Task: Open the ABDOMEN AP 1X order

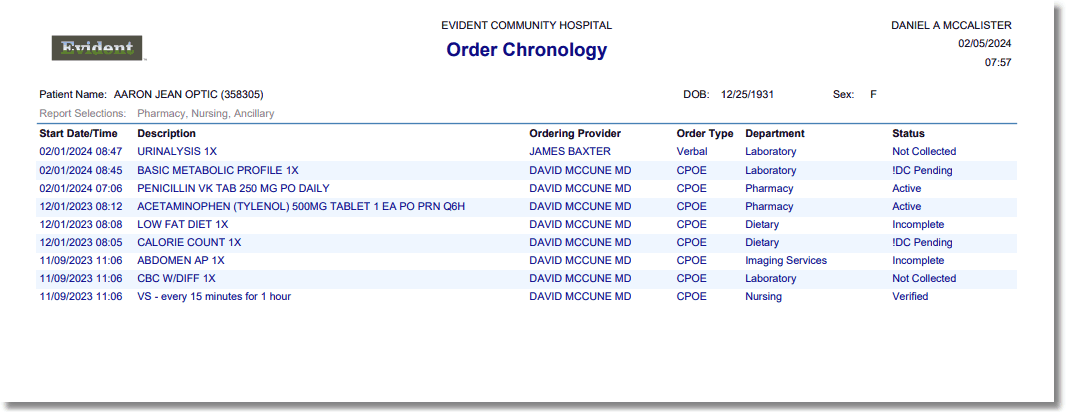Action: pos(180,260)
